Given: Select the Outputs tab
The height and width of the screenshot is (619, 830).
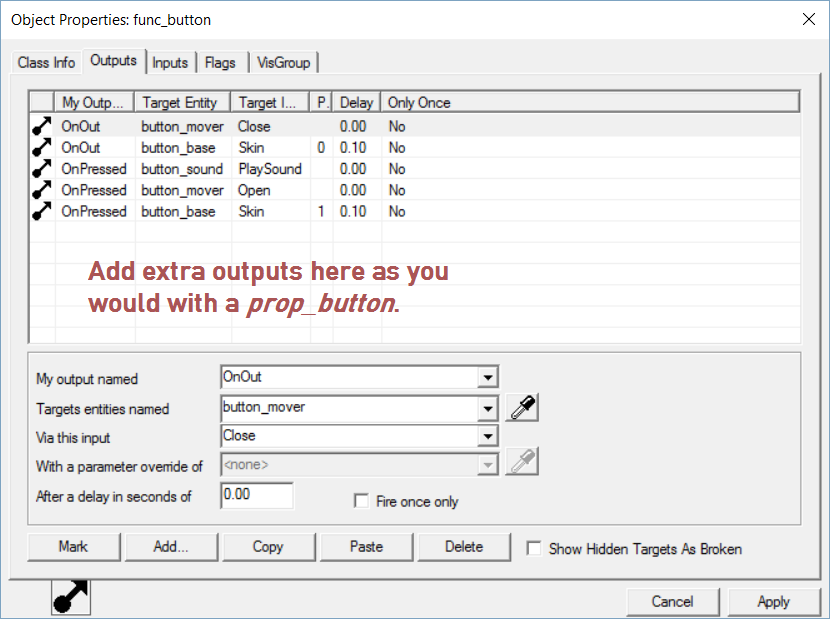Looking at the screenshot, I should [x=114, y=60].
